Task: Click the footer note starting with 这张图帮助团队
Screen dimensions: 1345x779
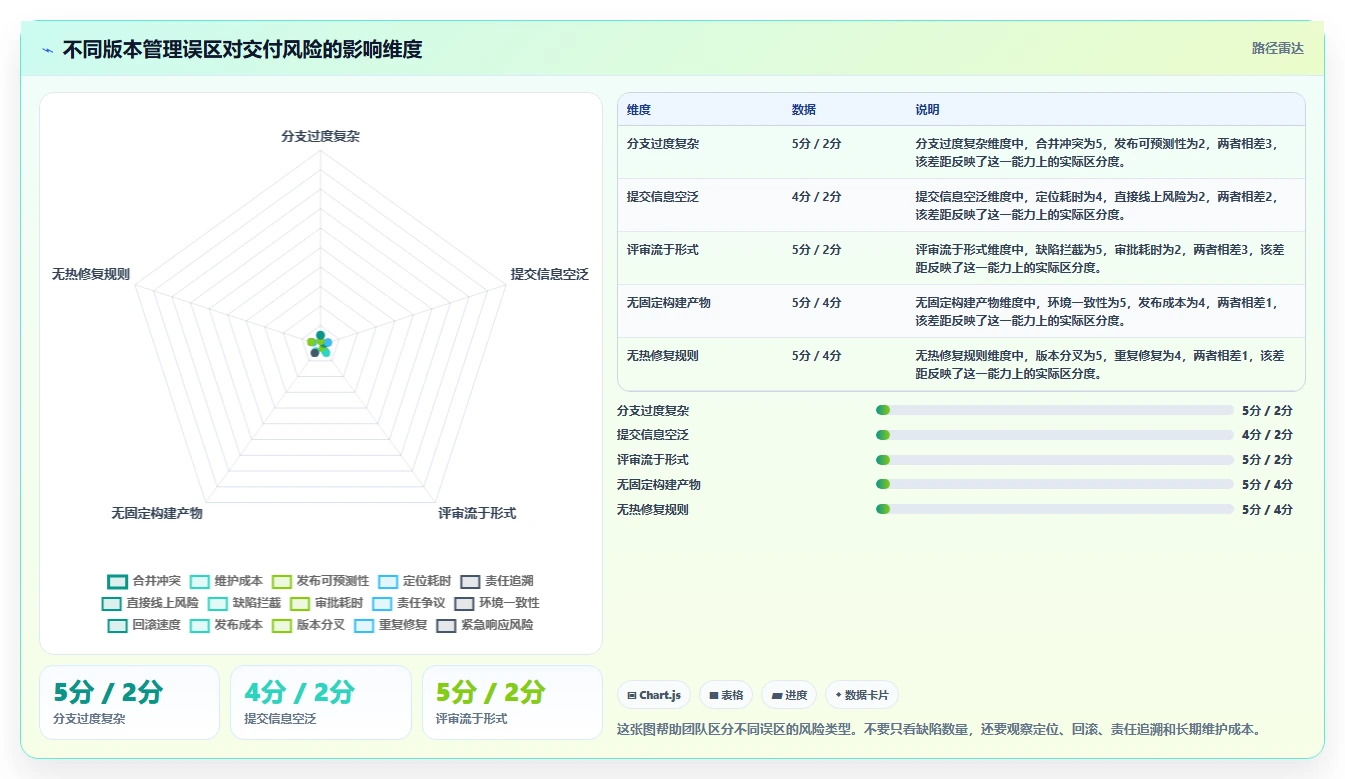Action: click(x=940, y=729)
